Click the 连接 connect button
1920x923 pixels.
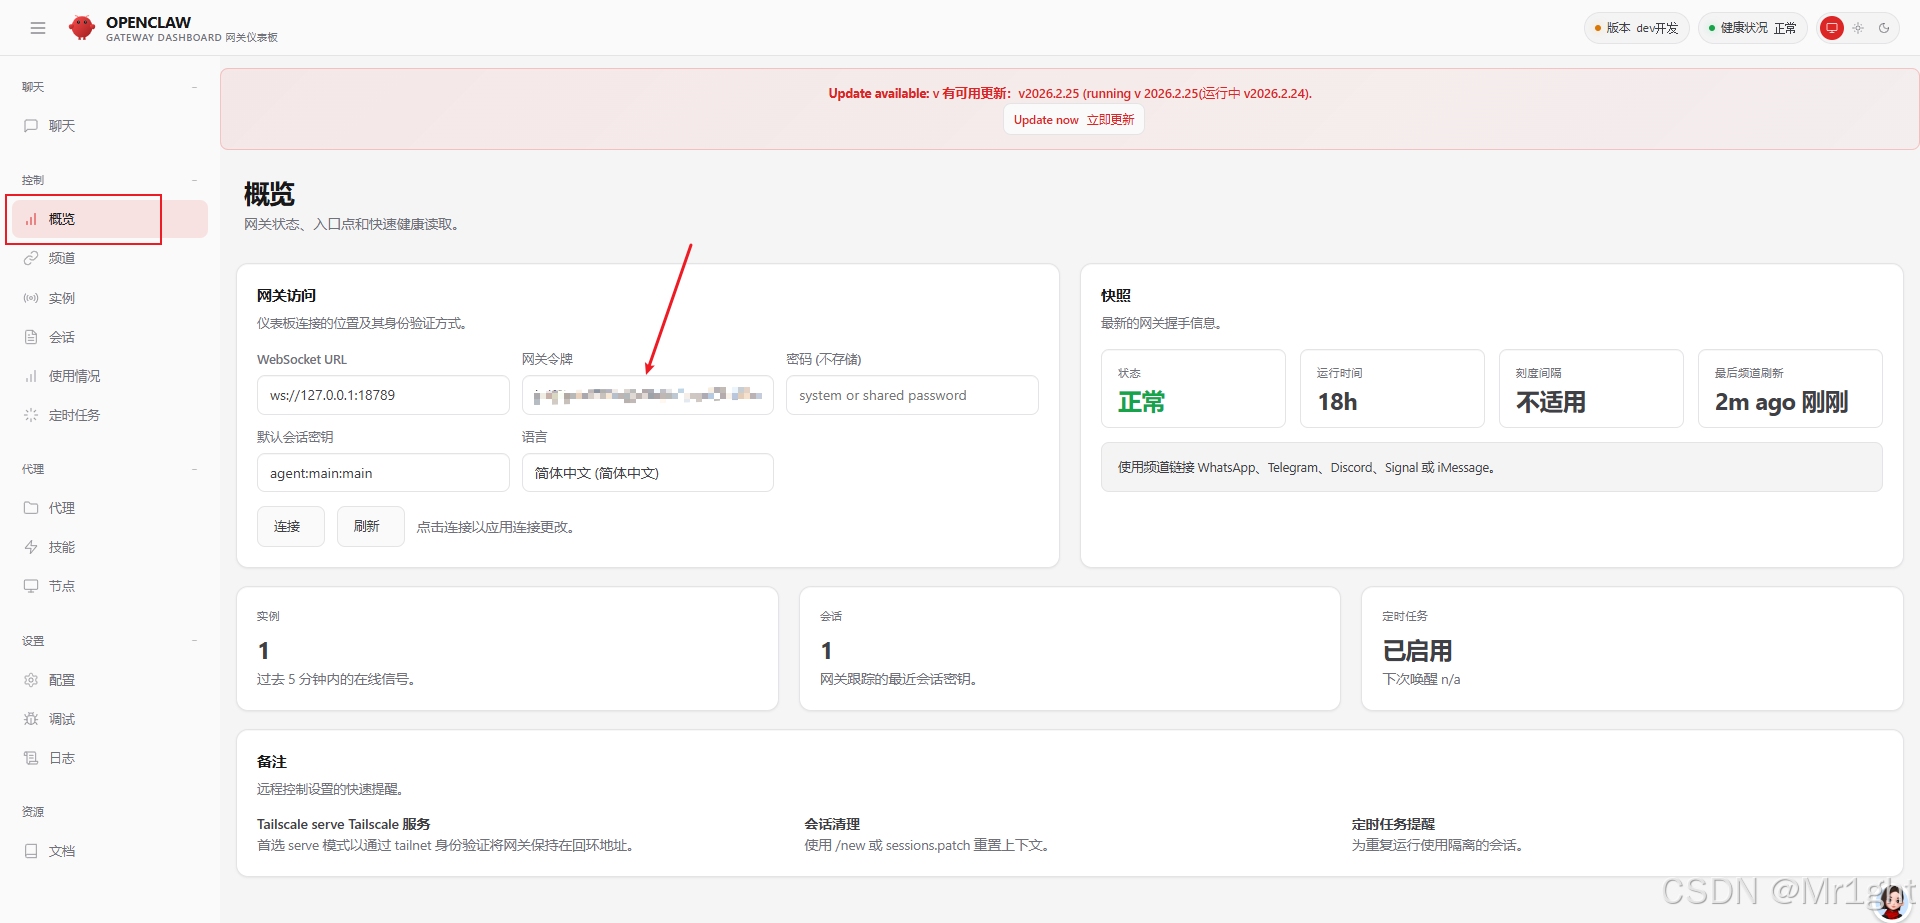coord(291,526)
